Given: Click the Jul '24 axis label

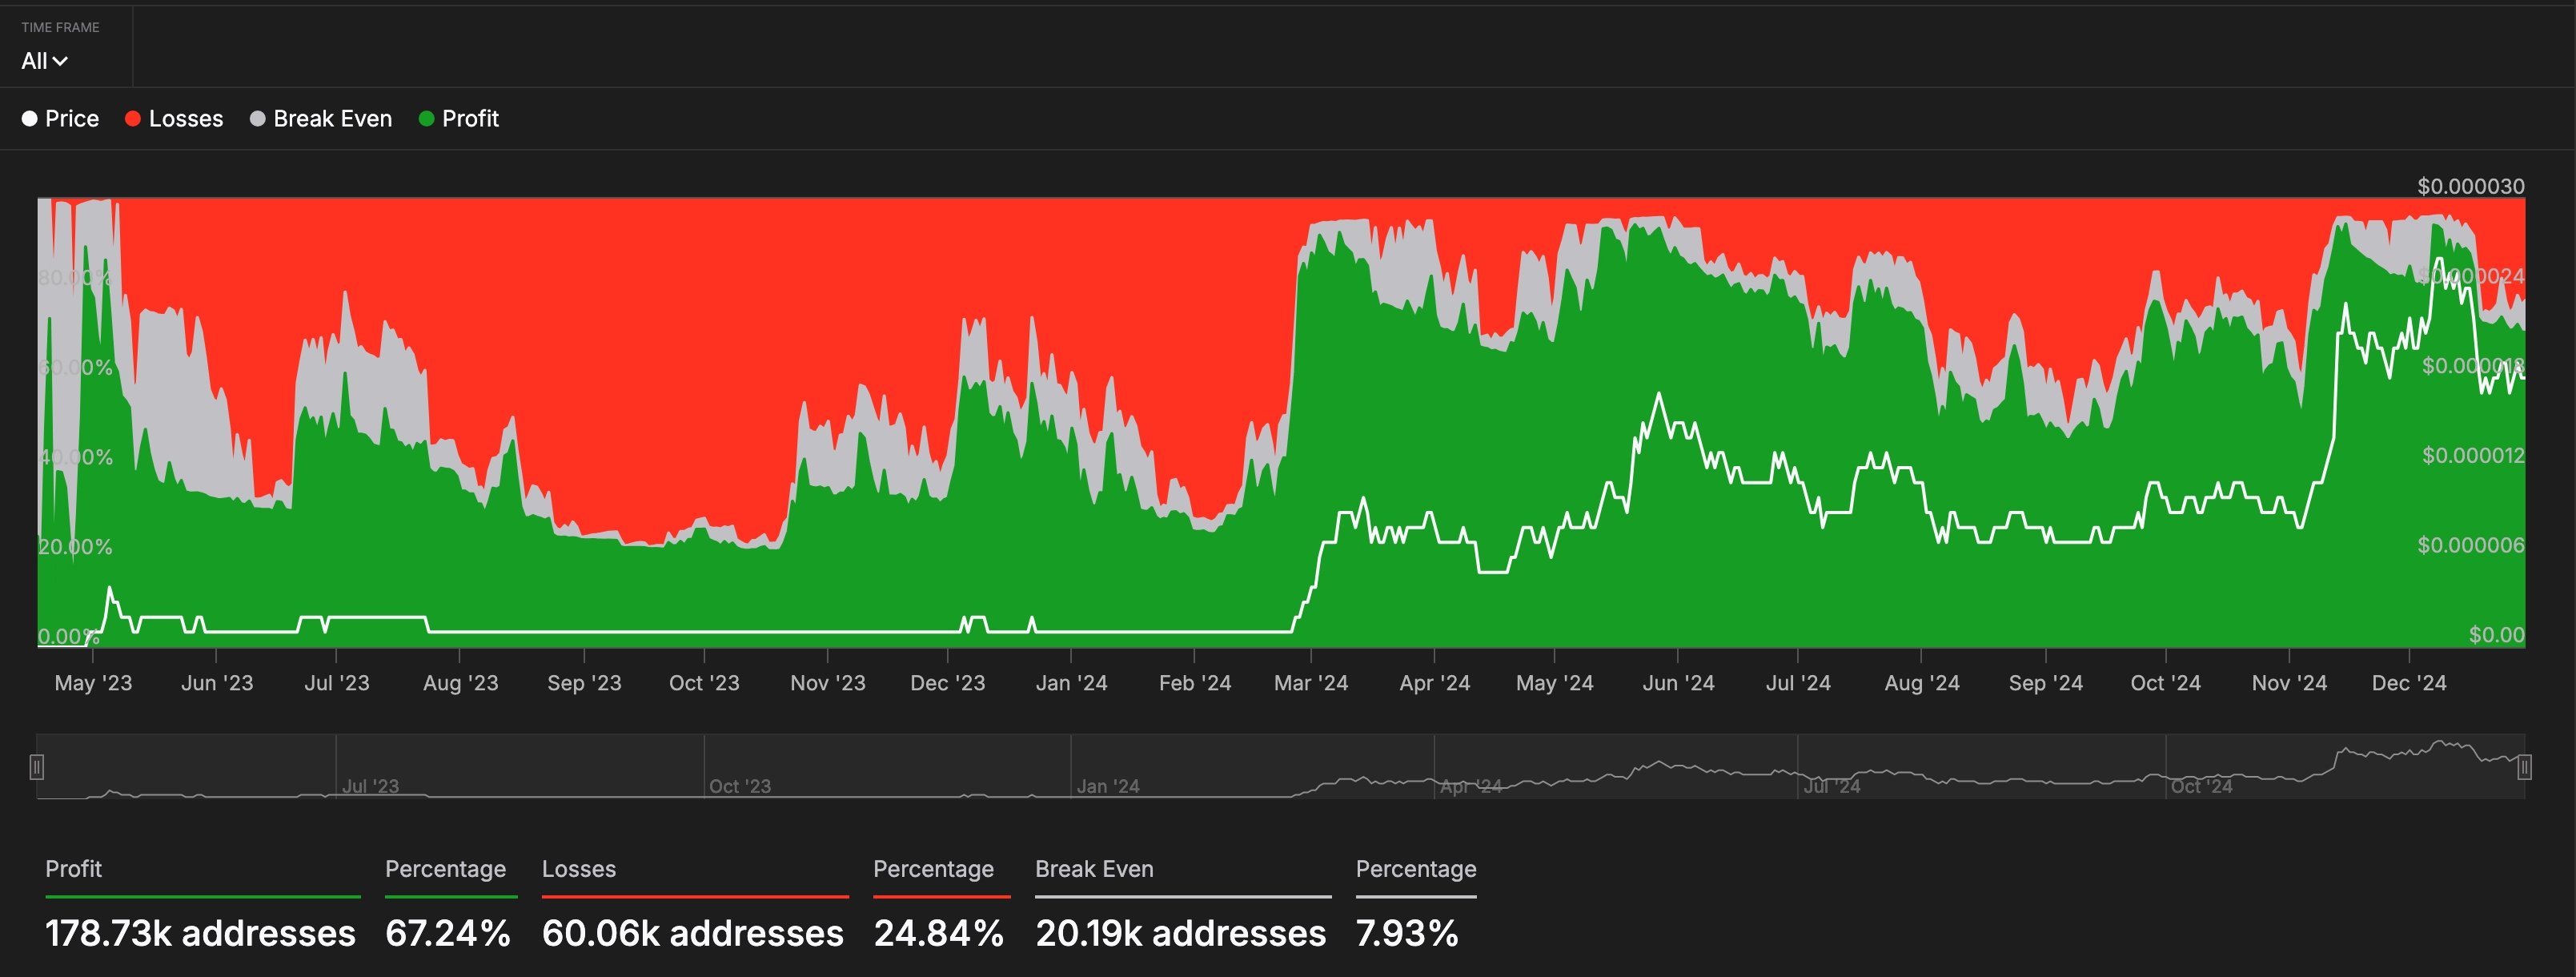Looking at the screenshot, I should click(1798, 683).
